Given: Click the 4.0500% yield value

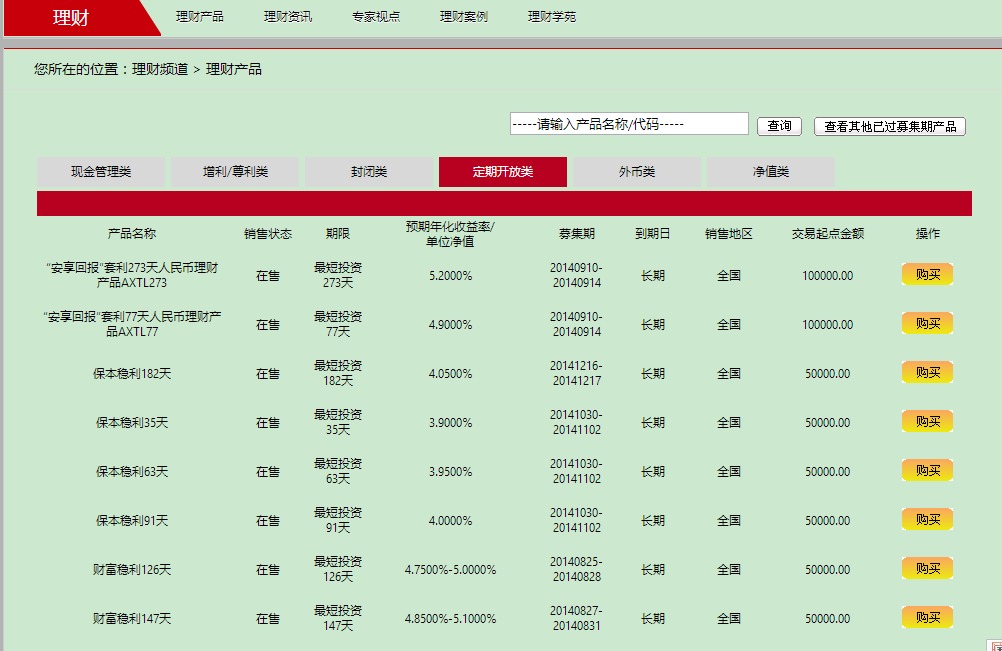Looking at the screenshot, I should tap(450, 374).
